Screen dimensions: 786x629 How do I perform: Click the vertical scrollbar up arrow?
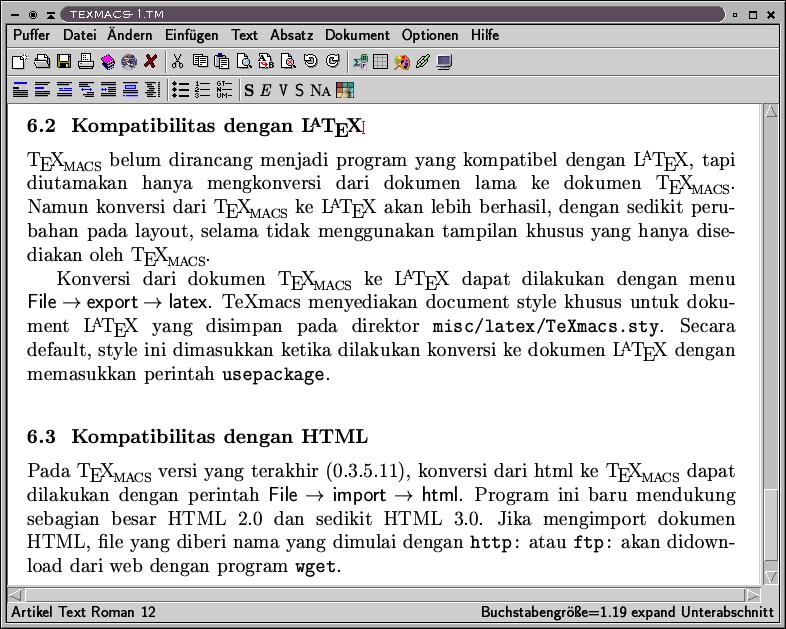pyautogui.click(x=771, y=111)
